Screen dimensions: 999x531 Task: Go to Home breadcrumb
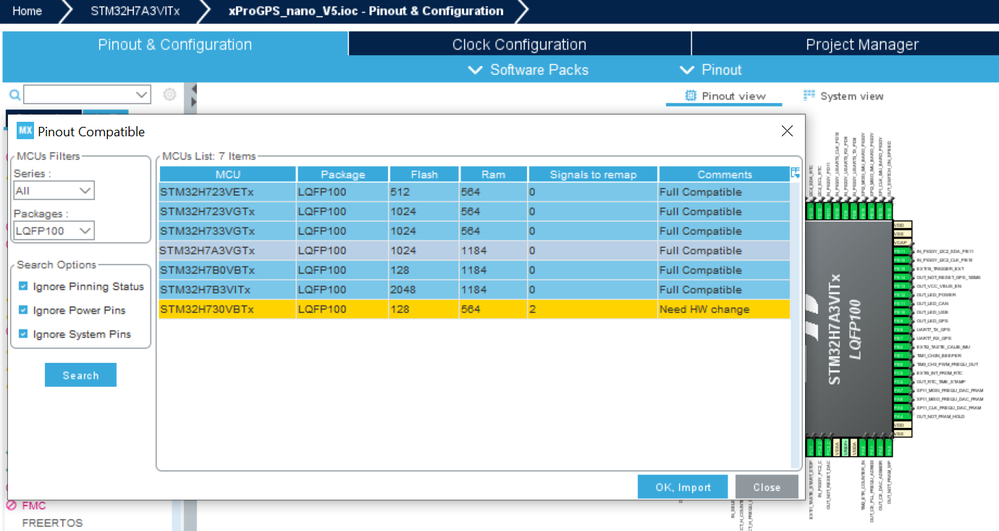[x=27, y=11]
